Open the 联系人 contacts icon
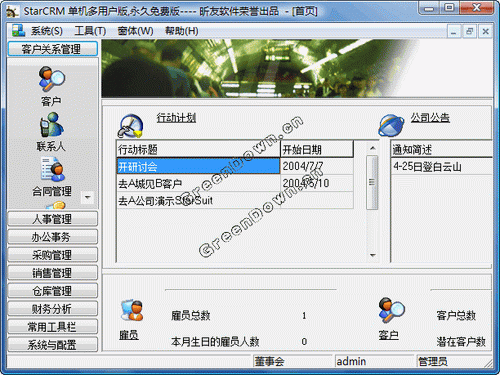Image resolution: width=500 pixels, height=375 pixels. pos(51,124)
